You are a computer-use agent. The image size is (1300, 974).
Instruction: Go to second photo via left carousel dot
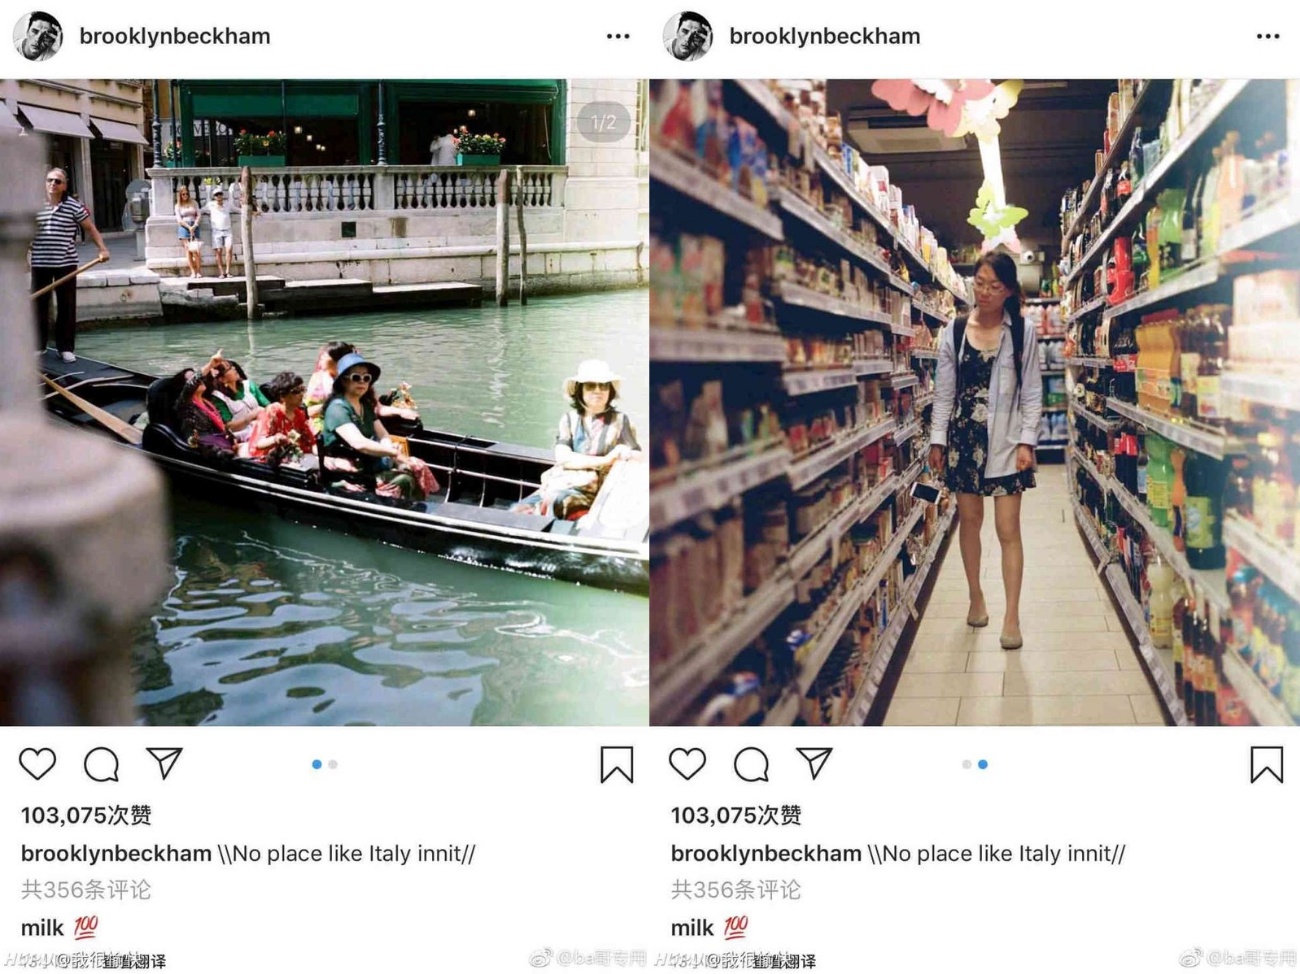coord(333,764)
